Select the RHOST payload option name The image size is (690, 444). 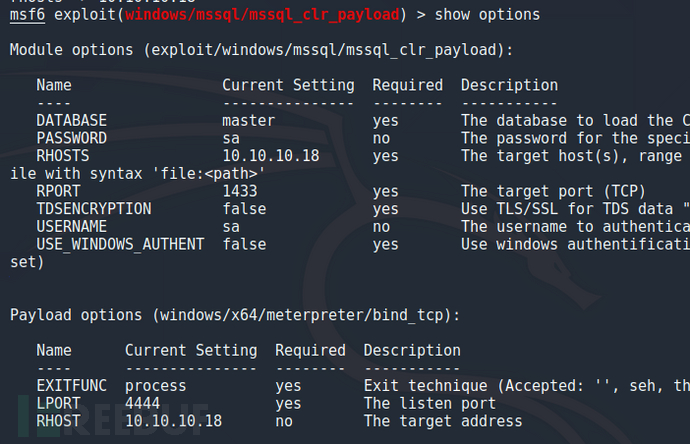click(58, 421)
